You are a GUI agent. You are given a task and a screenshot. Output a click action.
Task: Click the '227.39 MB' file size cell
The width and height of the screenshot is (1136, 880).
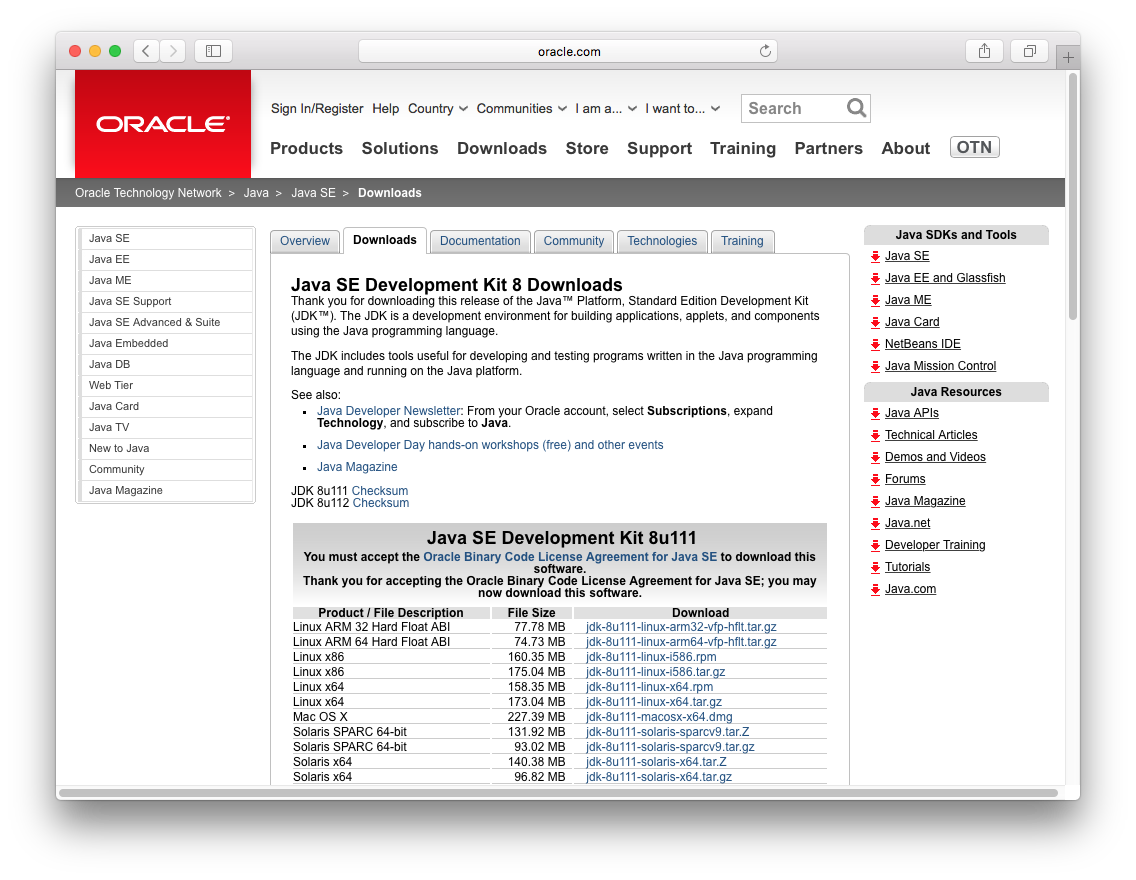532,717
